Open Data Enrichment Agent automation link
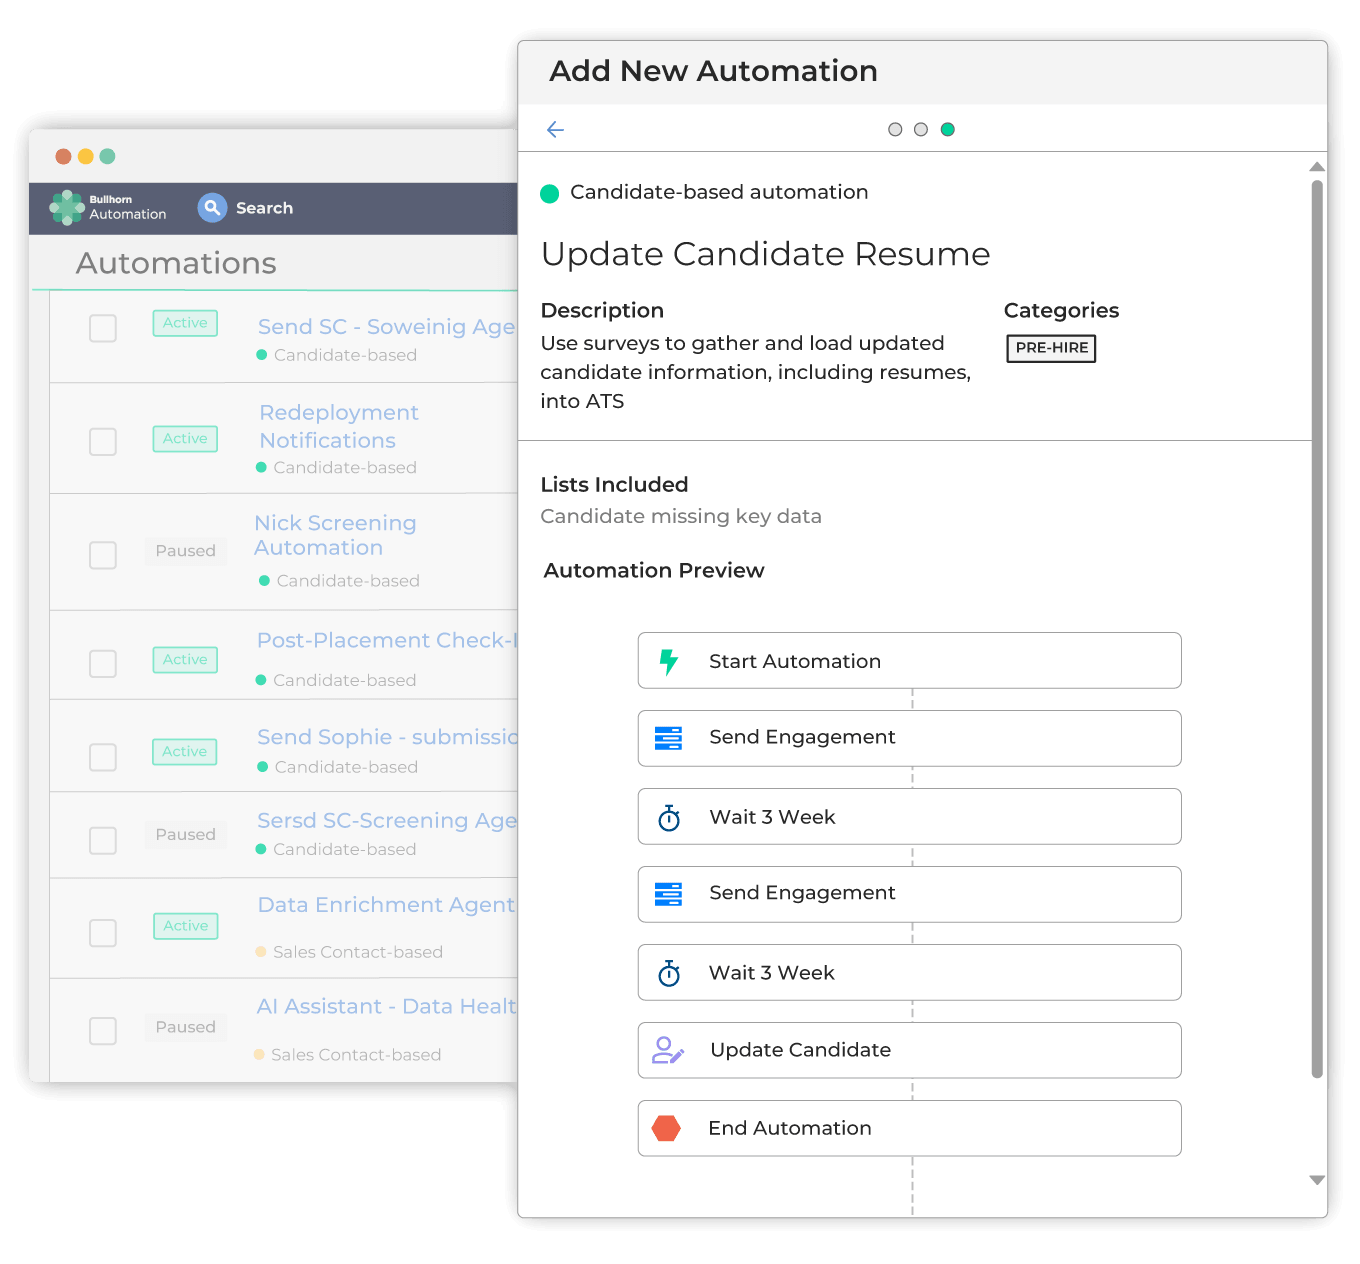The width and height of the screenshot is (1360, 1264). (x=386, y=905)
